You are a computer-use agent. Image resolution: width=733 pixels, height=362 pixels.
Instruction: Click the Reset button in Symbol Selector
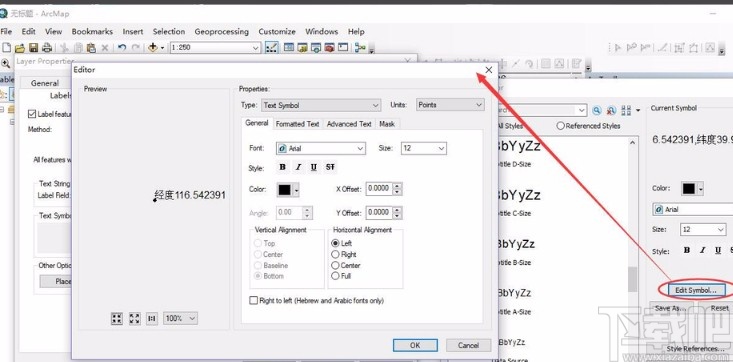pyautogui.click(x=719, y=308)
